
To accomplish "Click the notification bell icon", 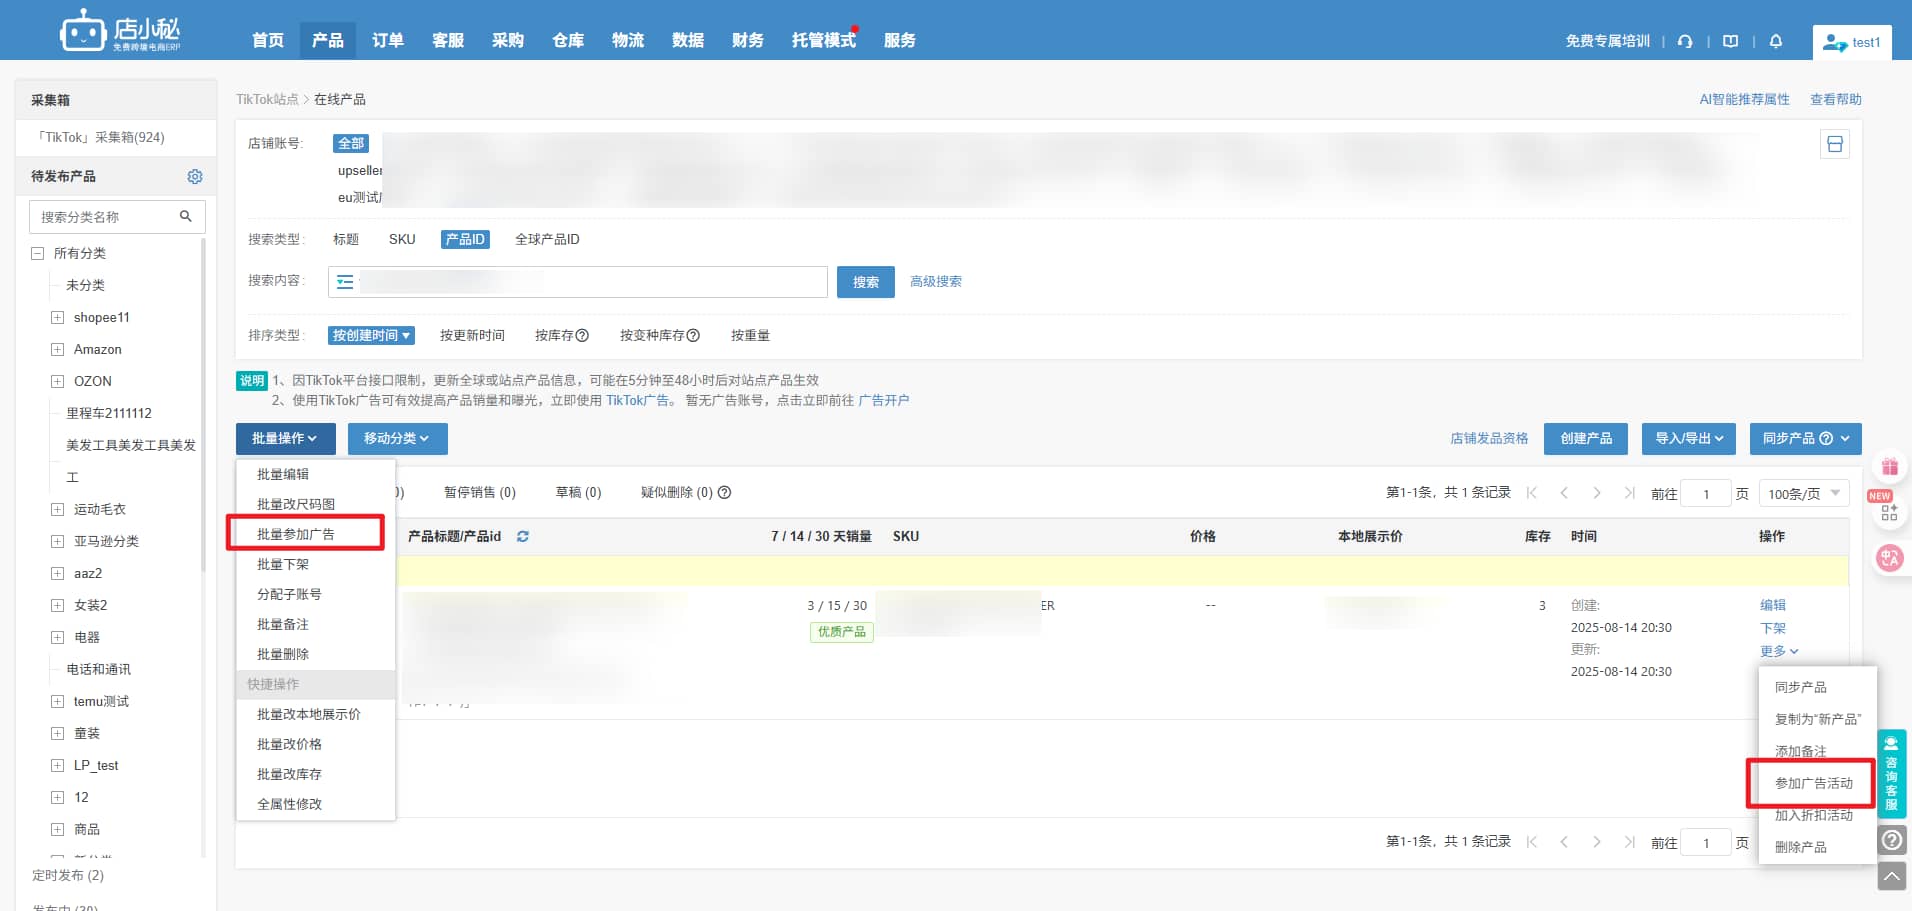I will [x=1775, y=40].
